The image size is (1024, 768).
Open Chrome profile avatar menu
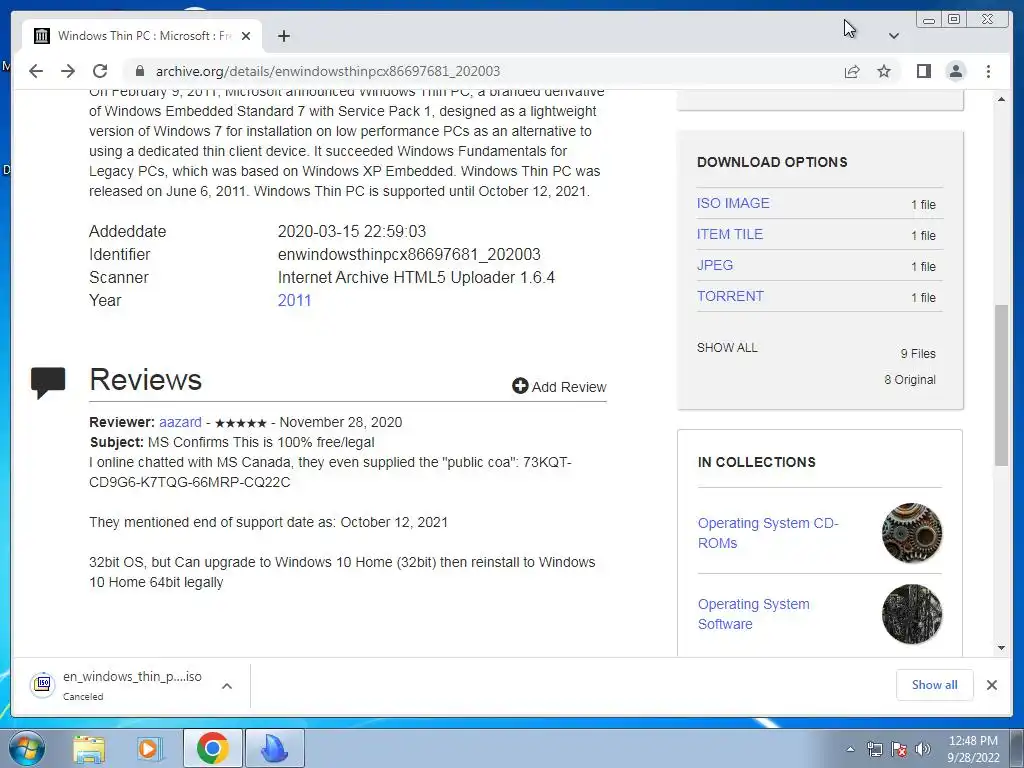955,71
